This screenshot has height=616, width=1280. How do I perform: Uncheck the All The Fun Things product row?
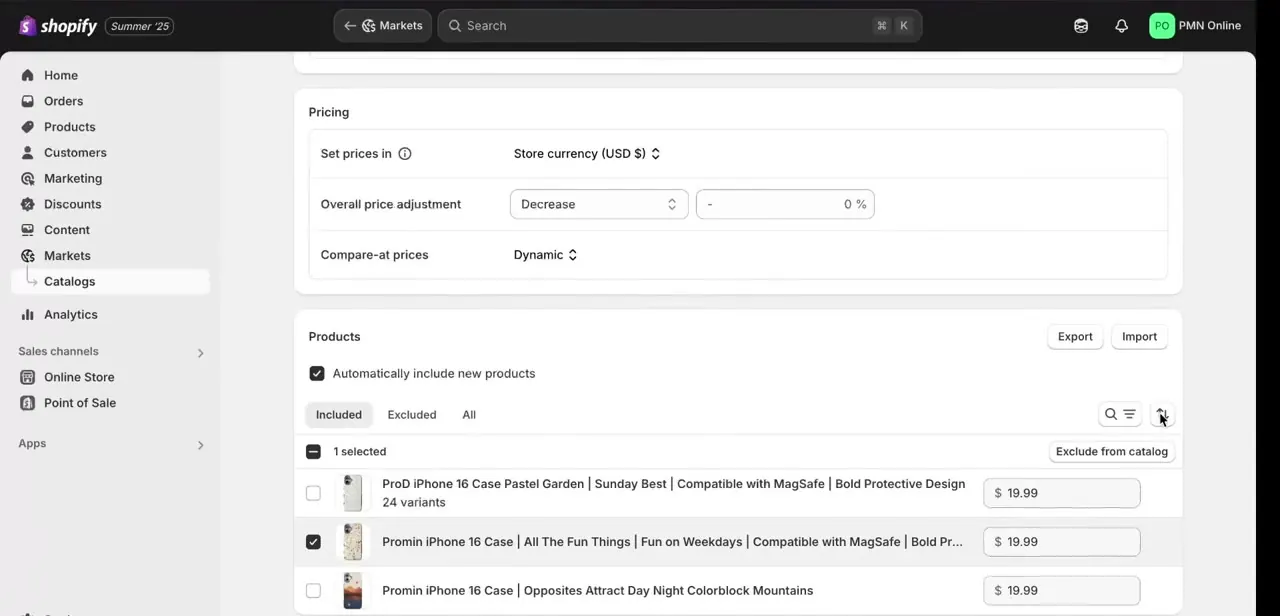click(313, 542)
